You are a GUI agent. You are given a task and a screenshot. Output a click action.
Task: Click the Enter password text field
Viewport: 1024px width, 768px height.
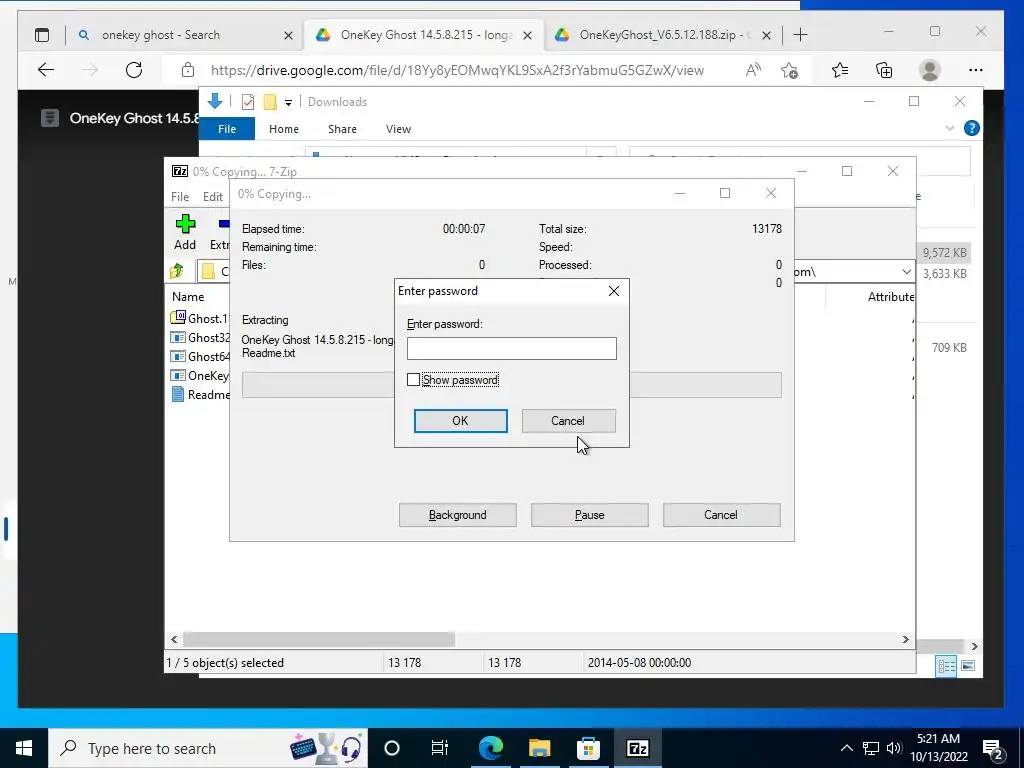[511, 348]
